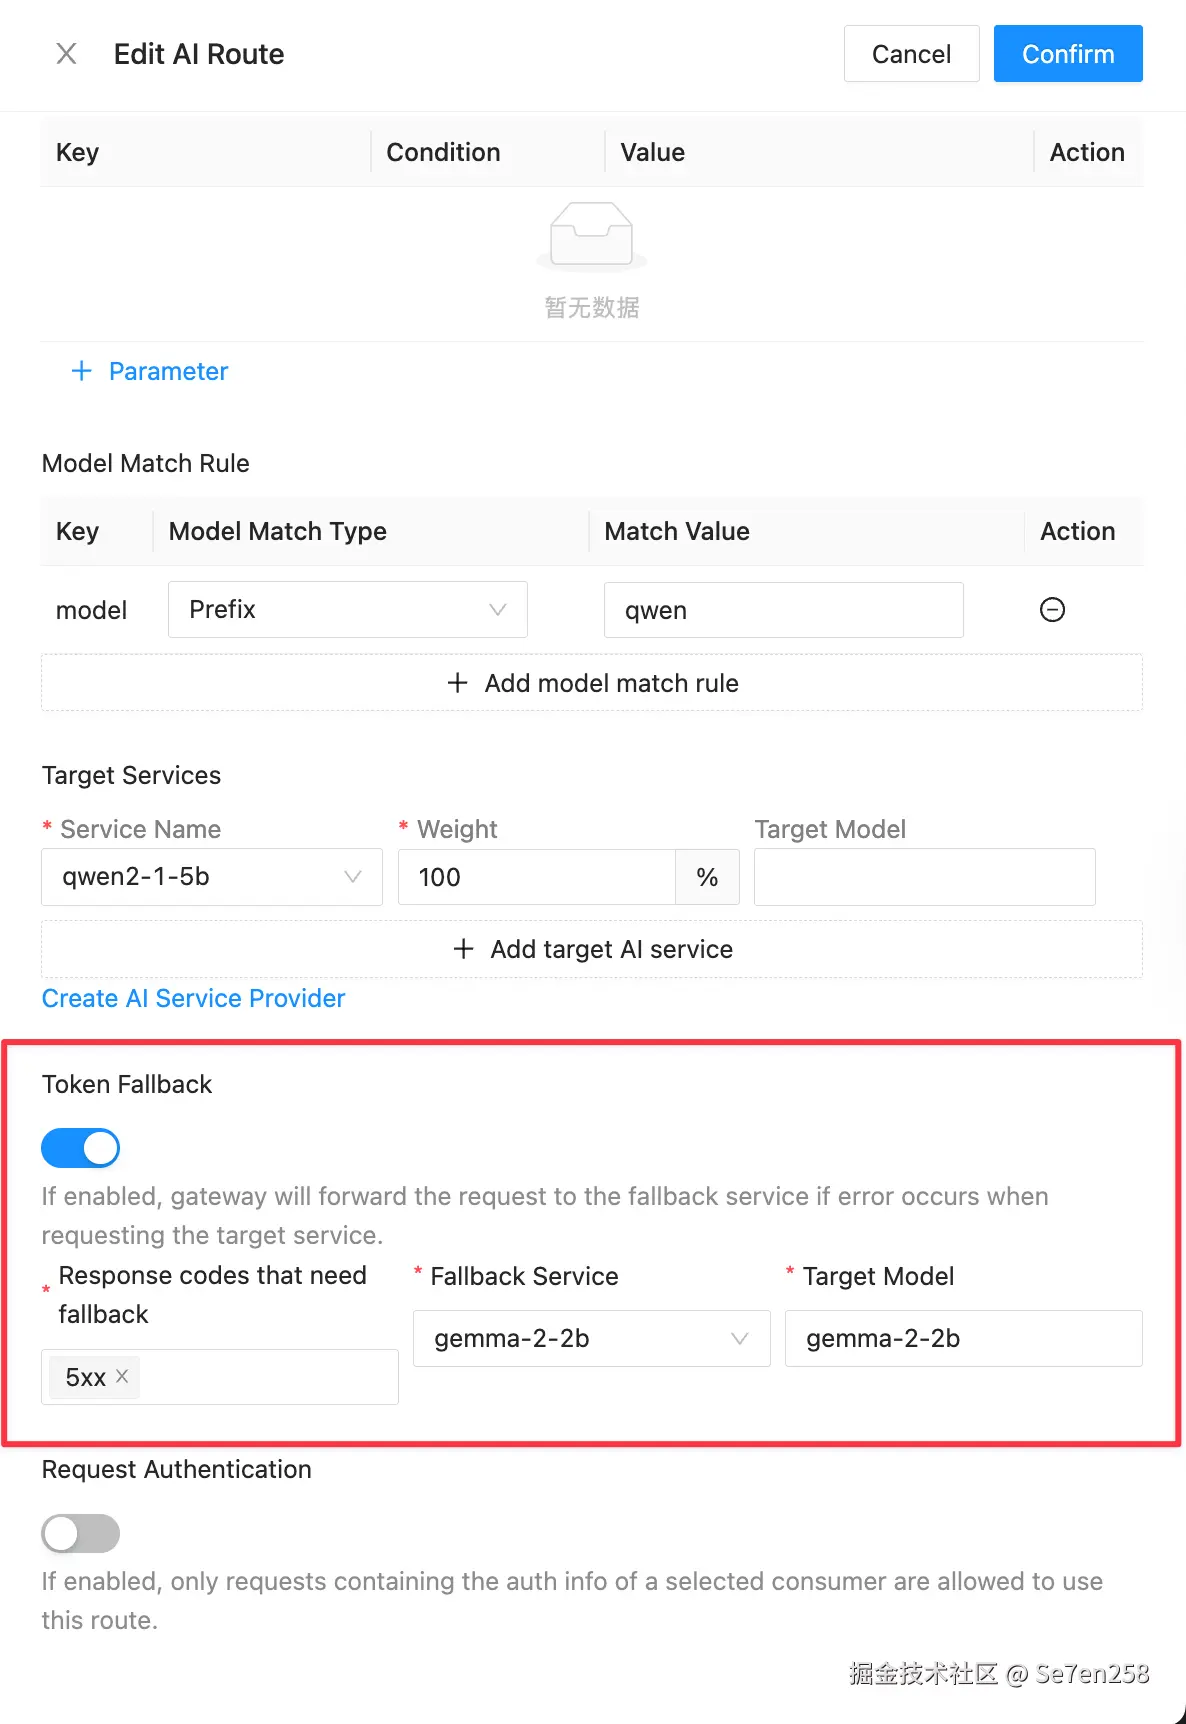The image size is (1186, 1724).
Task: Click the fallback Target Model field gemma-2-2b
Action: (x=963, y=1338)
